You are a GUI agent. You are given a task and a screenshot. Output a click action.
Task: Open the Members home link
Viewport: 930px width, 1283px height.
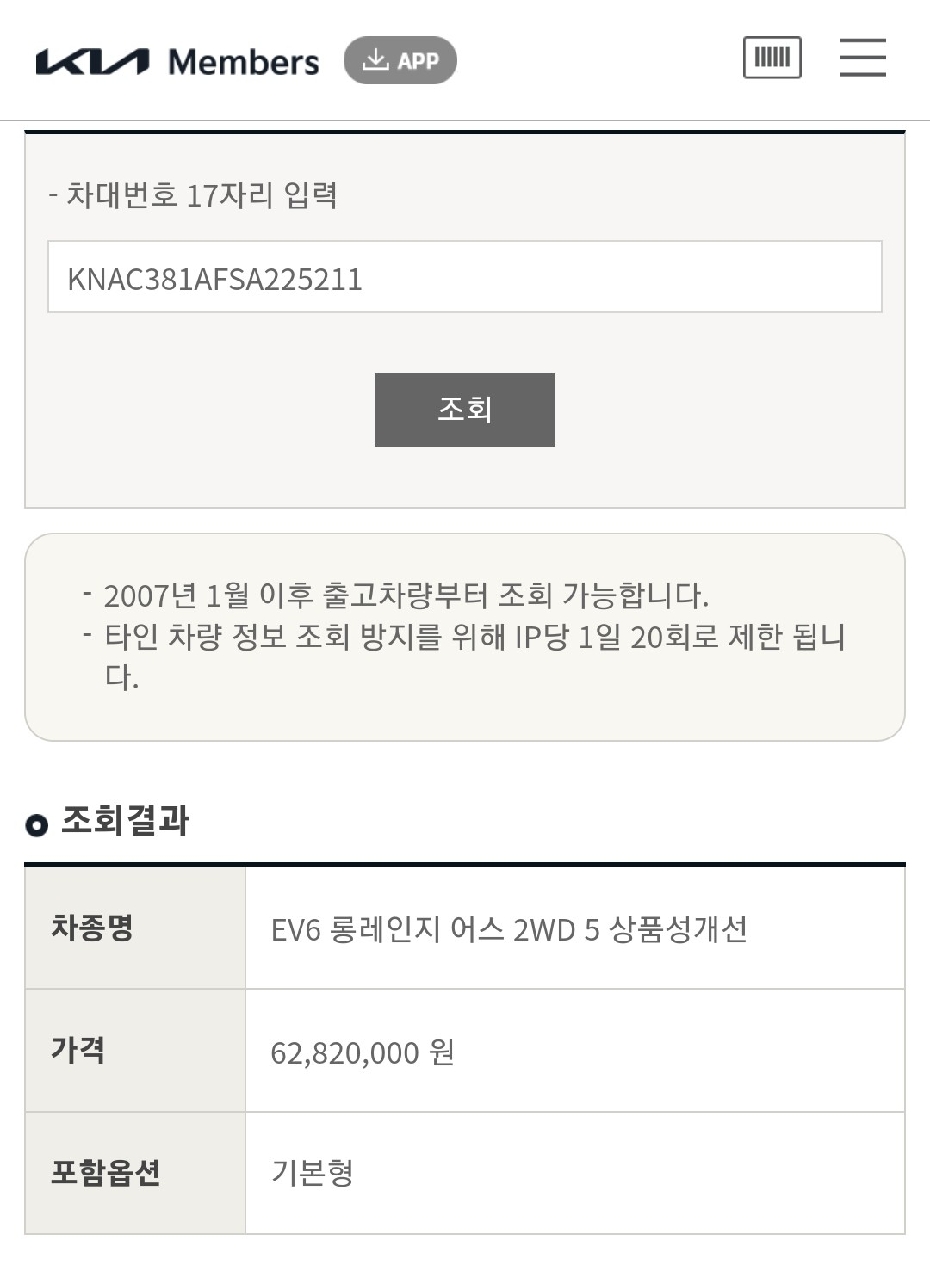[244, 62]
